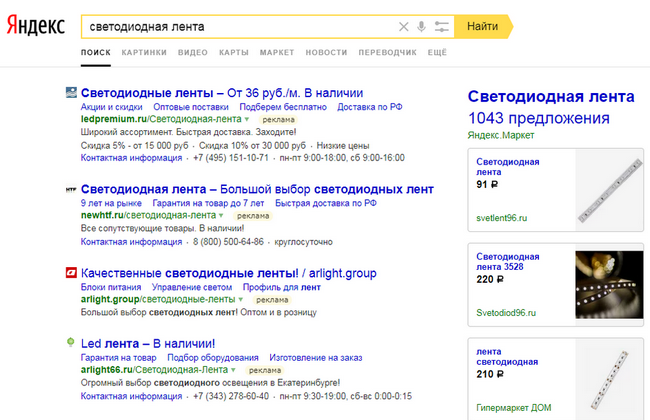The image size is (650, 420).
Task: Open arlight66.ru green URL link
Action: [x=155, y=370]
